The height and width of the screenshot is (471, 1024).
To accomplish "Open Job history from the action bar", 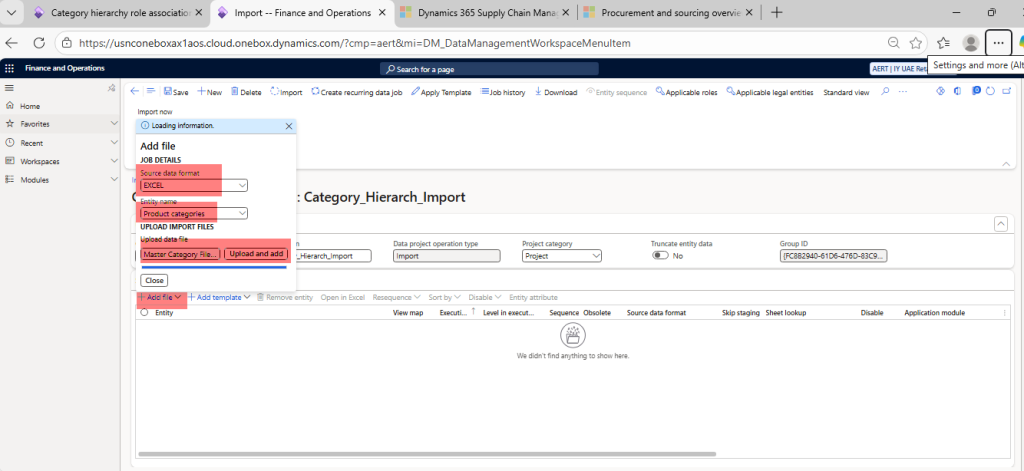I will tap(503, 92).
